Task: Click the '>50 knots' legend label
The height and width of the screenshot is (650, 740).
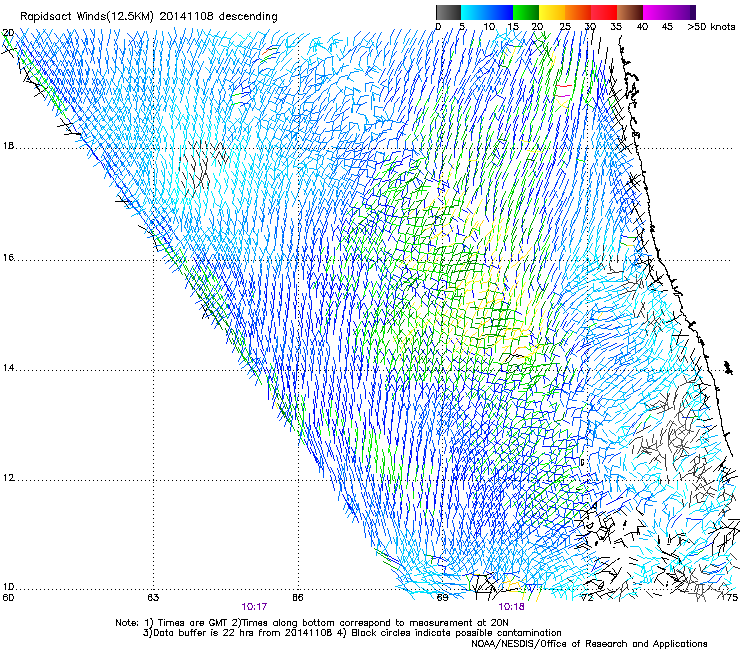Action: coord(711,26)
